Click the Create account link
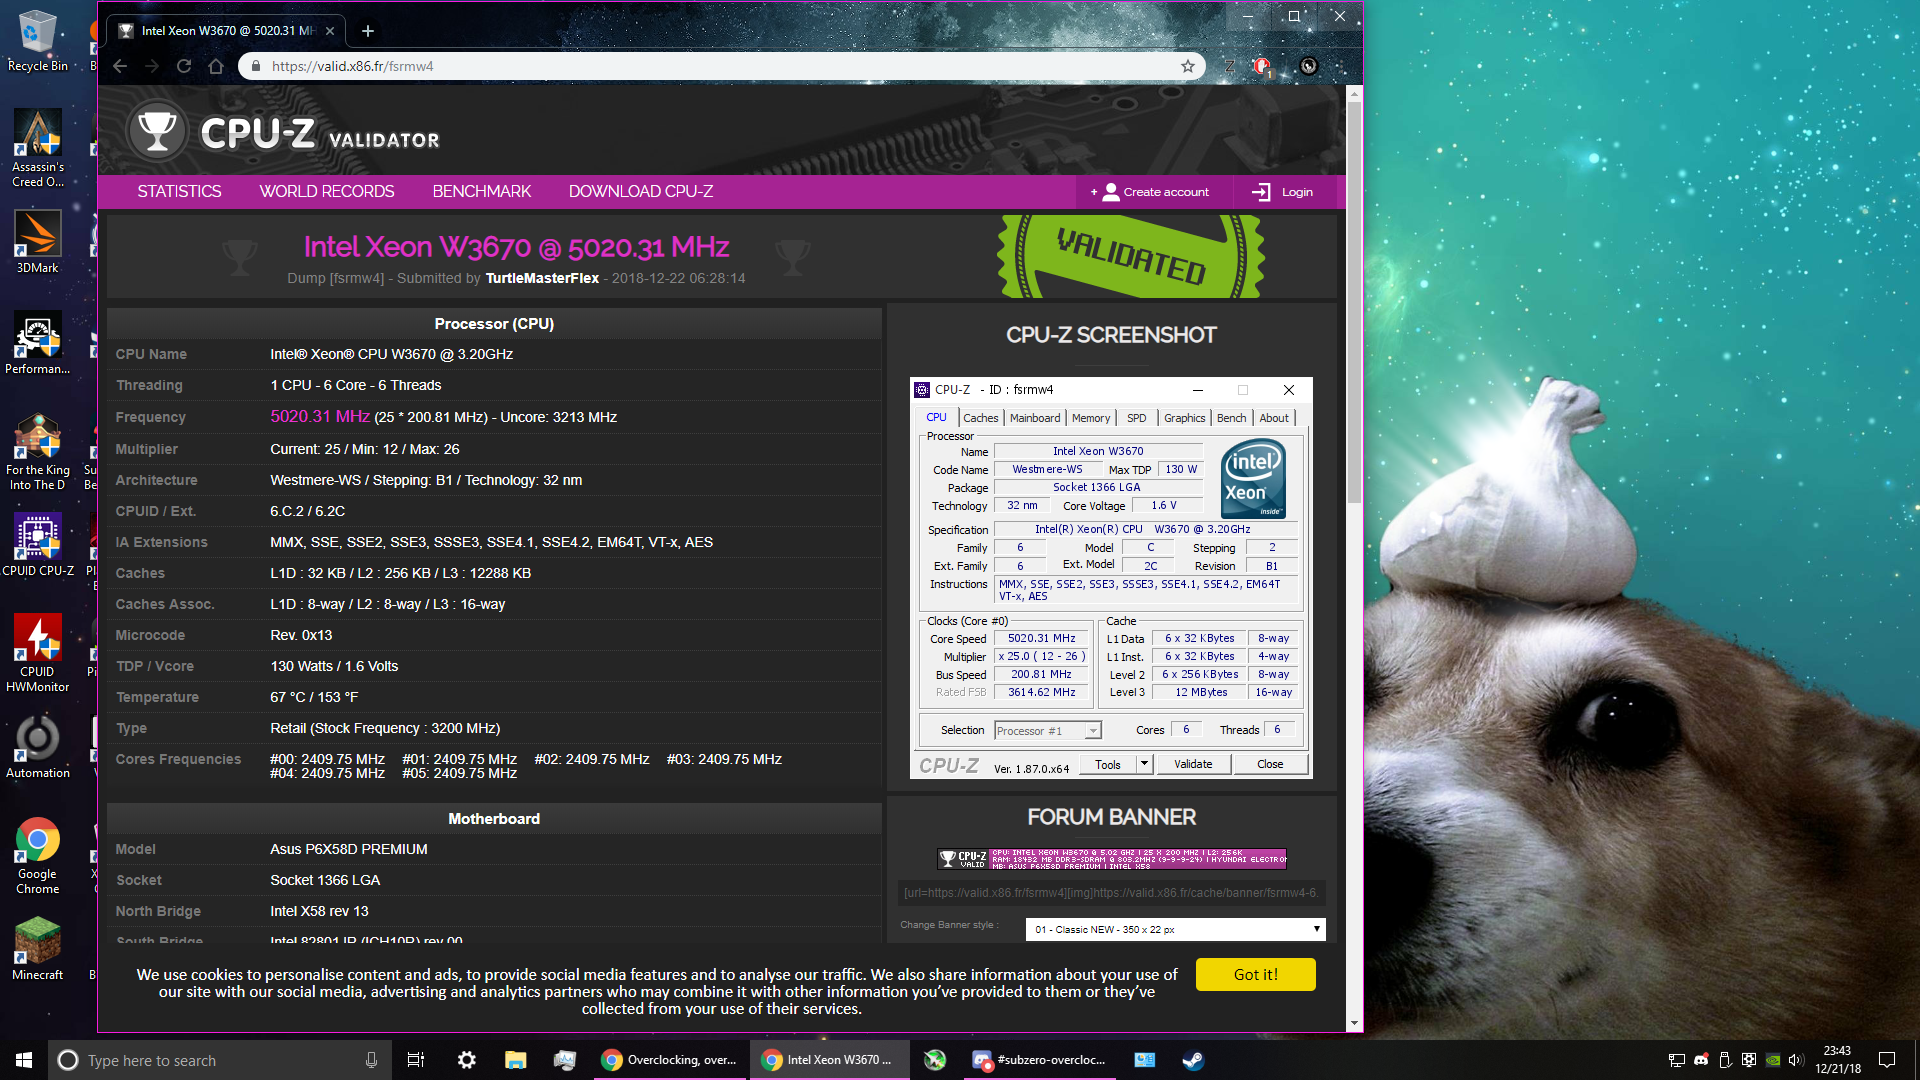 [x=1155, y=192]
